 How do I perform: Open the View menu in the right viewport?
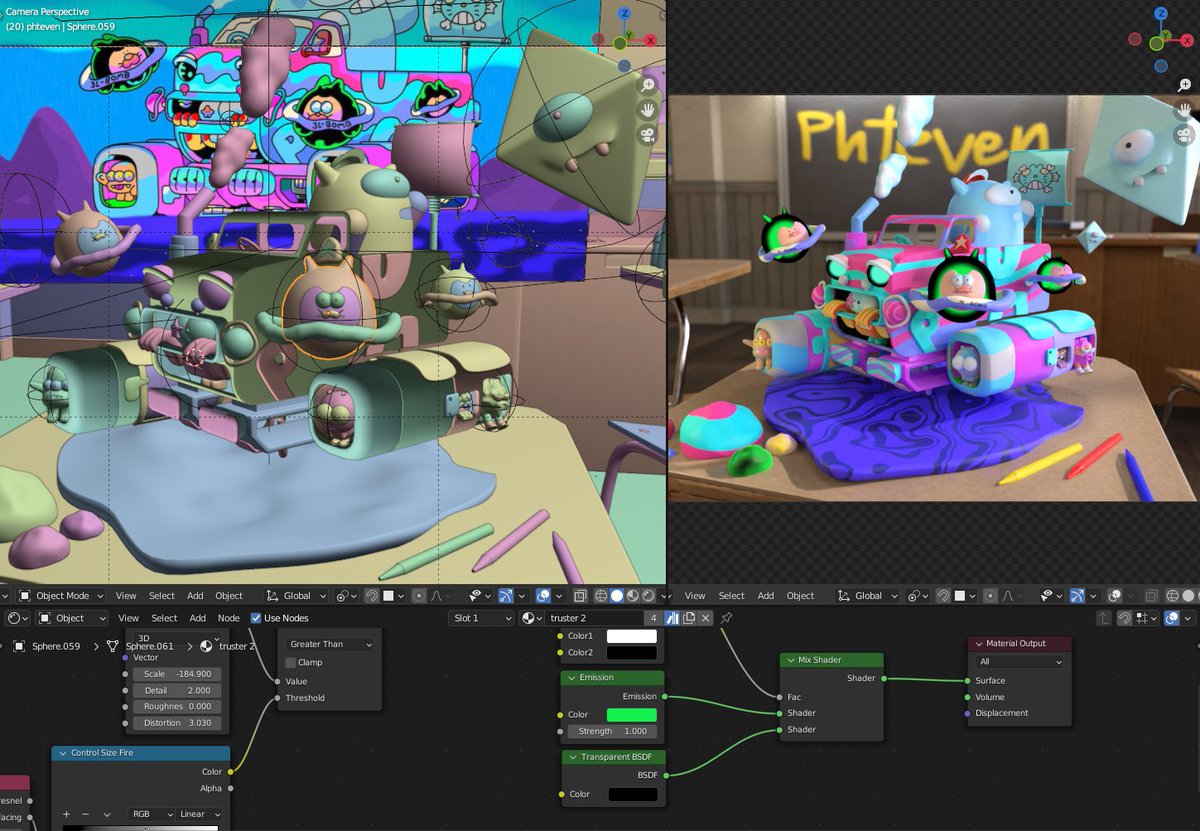click(695, 596)
